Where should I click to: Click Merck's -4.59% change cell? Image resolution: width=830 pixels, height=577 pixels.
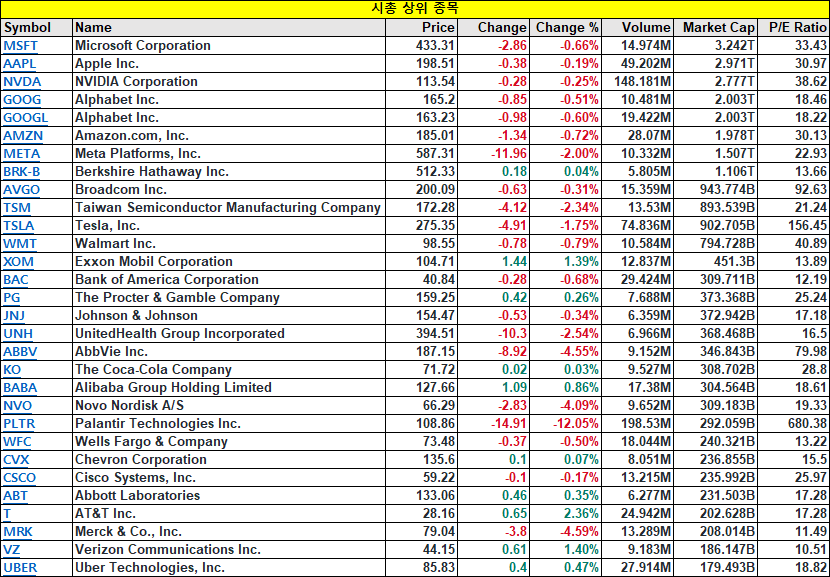(565, 531)
